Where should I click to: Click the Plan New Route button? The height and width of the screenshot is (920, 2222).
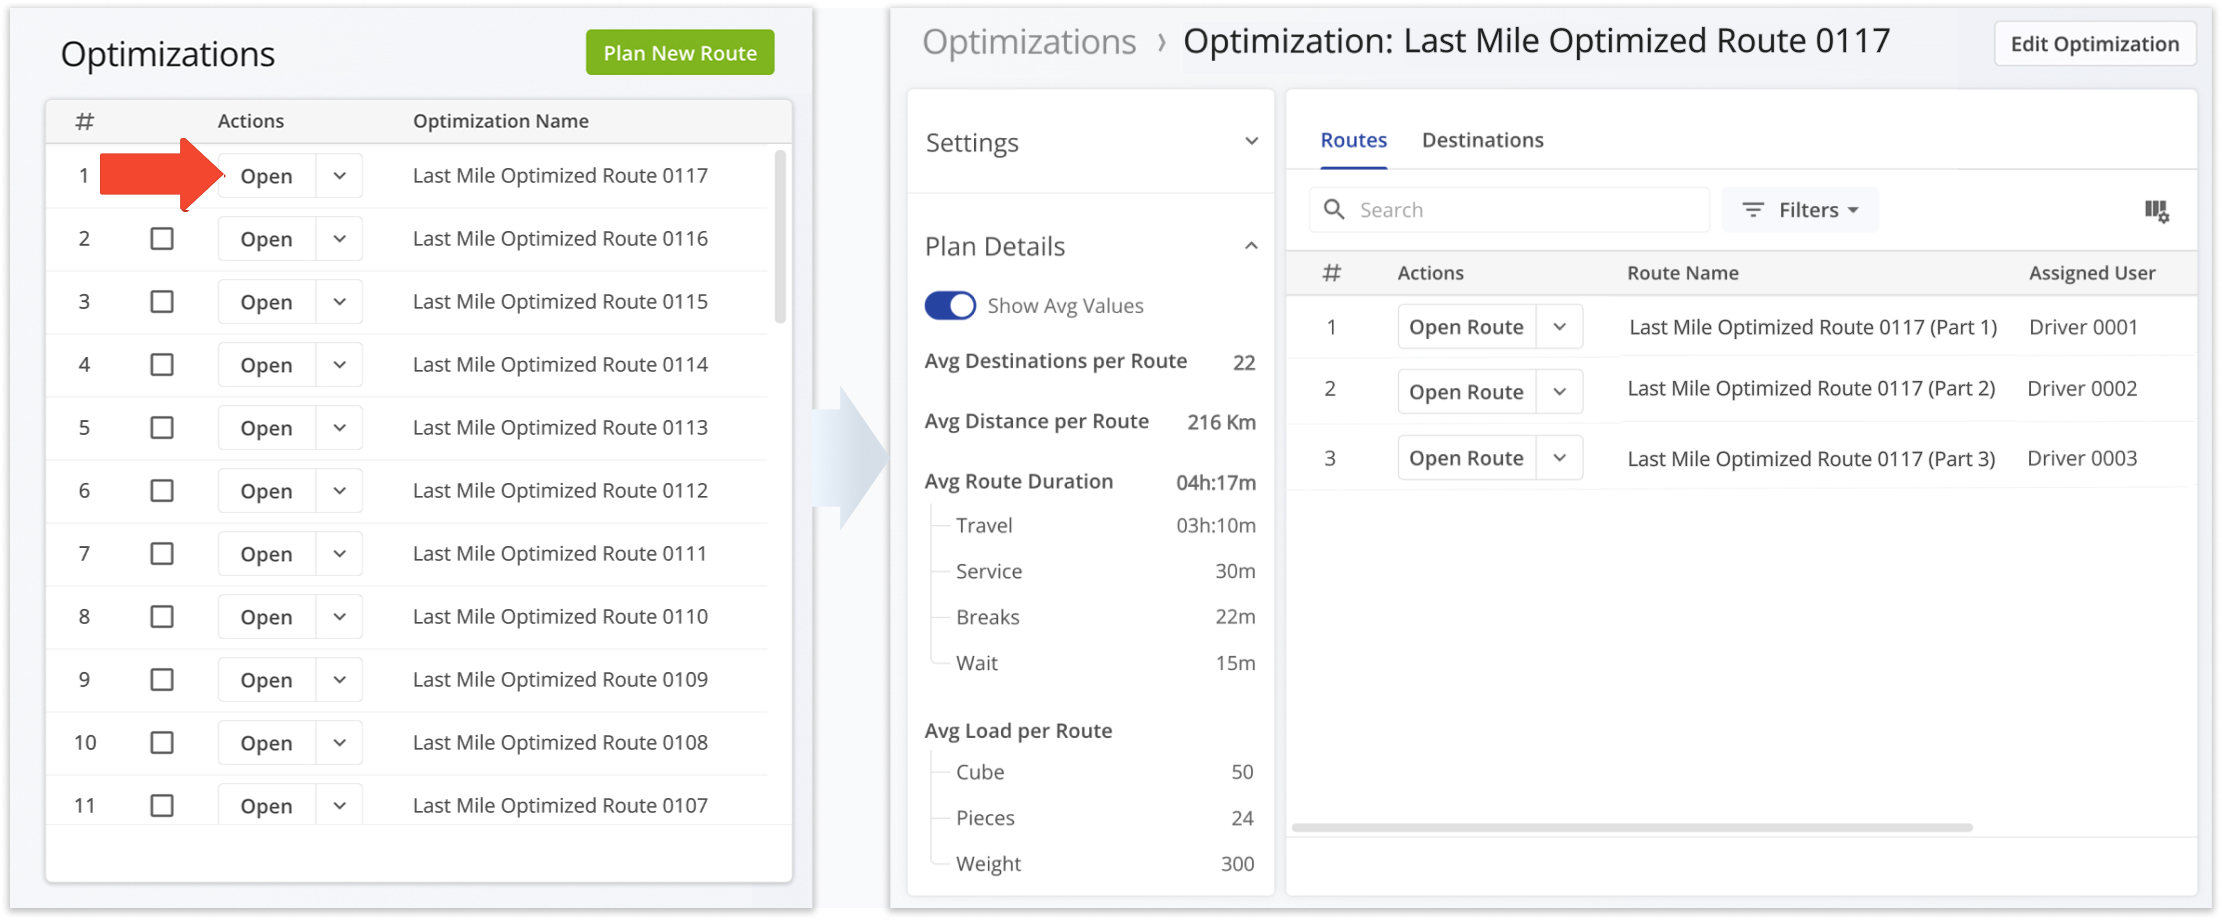(x=680, y=53)
